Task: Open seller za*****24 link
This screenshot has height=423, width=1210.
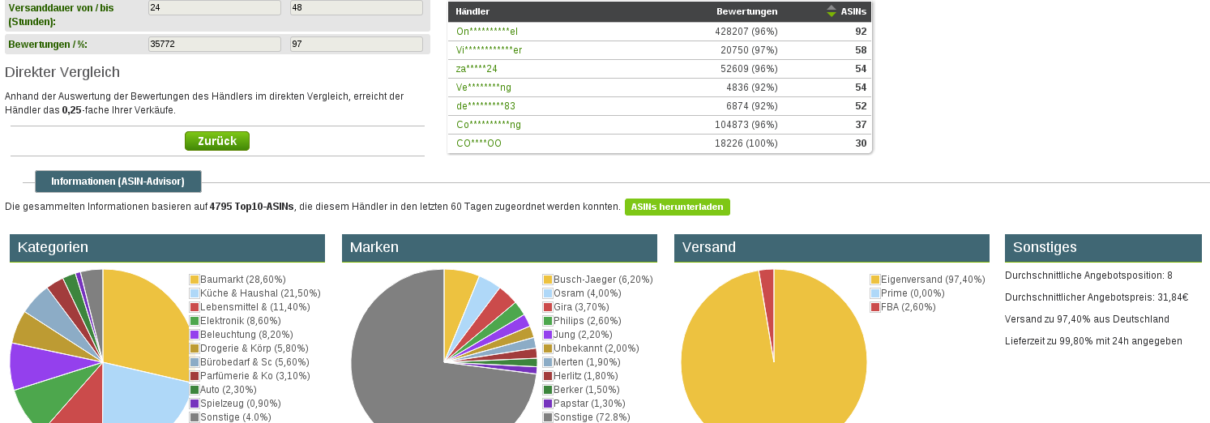Action: [477, 68]
